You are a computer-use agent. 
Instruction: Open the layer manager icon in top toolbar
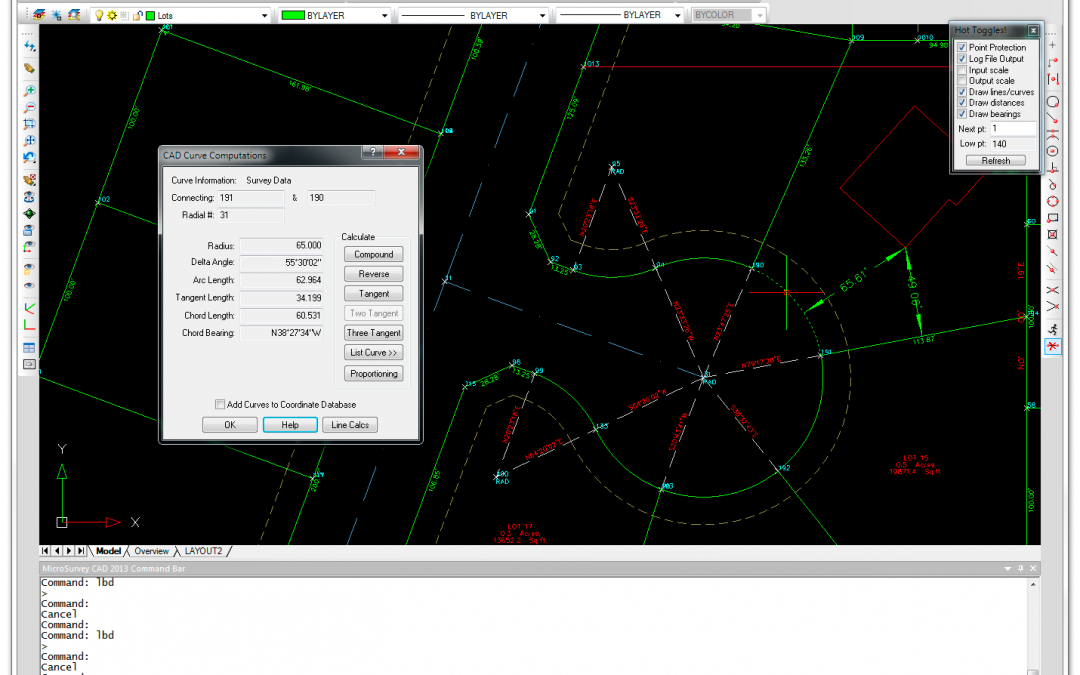click(x=39, y=16)
